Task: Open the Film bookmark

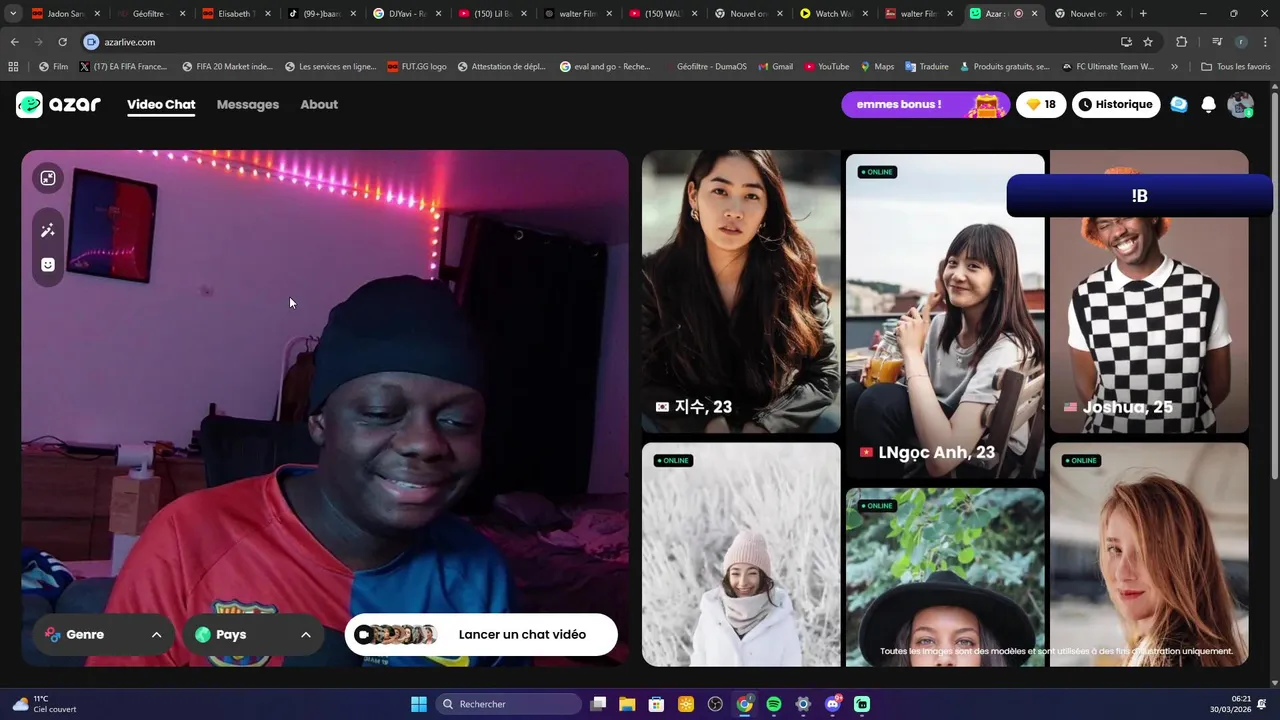Action: pyautogui.click(x=53, y=67)
